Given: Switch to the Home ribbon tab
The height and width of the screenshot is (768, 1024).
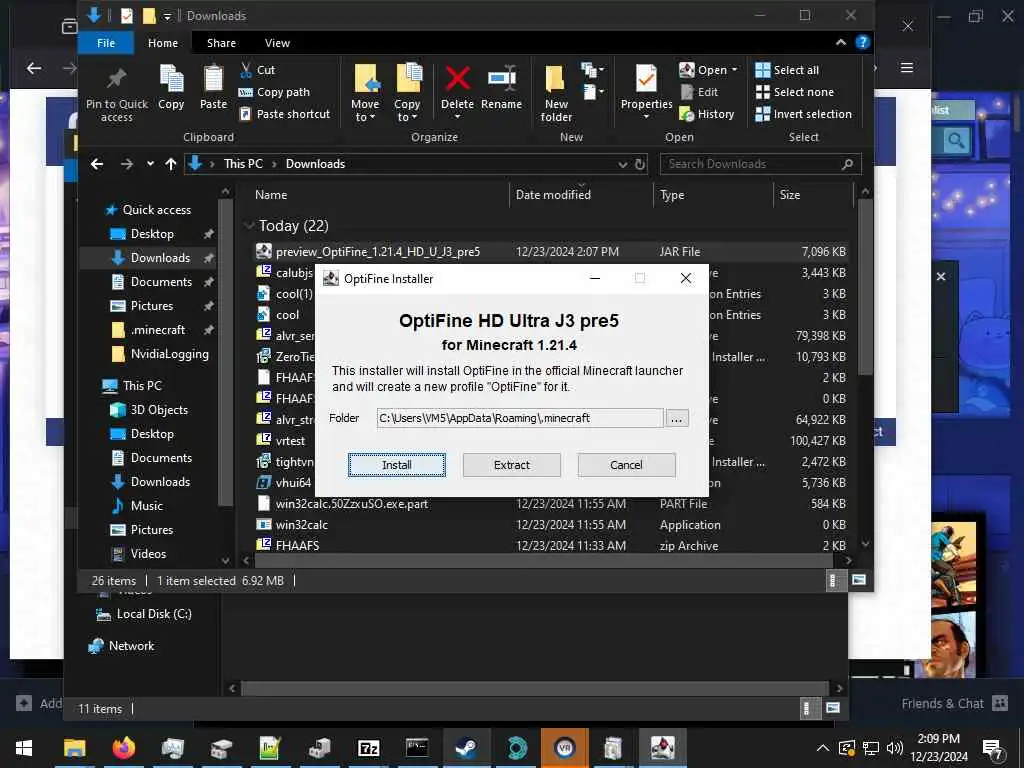Looking at the screenshot, I should point(163,43).
